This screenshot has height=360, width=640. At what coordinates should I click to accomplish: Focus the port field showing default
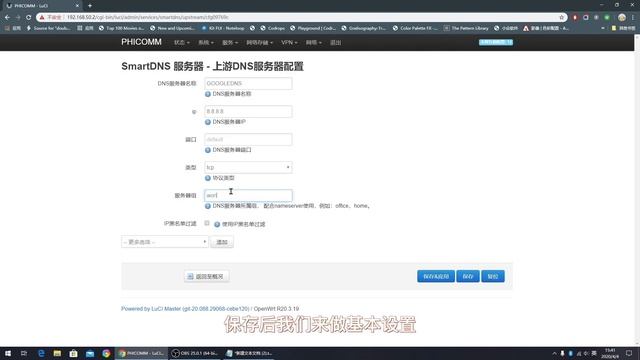click(x=248, y=139)
